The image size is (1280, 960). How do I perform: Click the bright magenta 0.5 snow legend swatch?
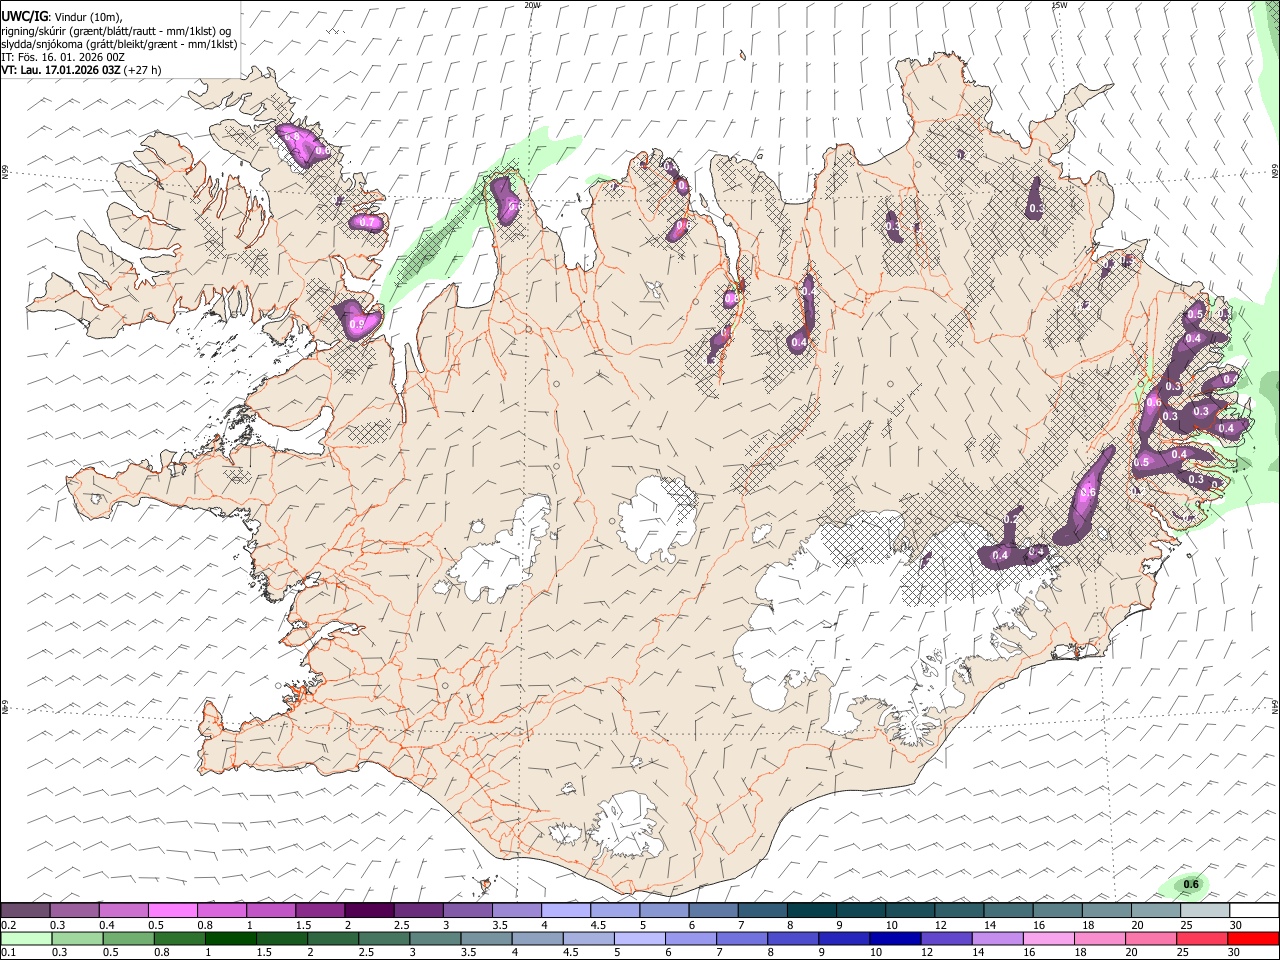point(172,911)
